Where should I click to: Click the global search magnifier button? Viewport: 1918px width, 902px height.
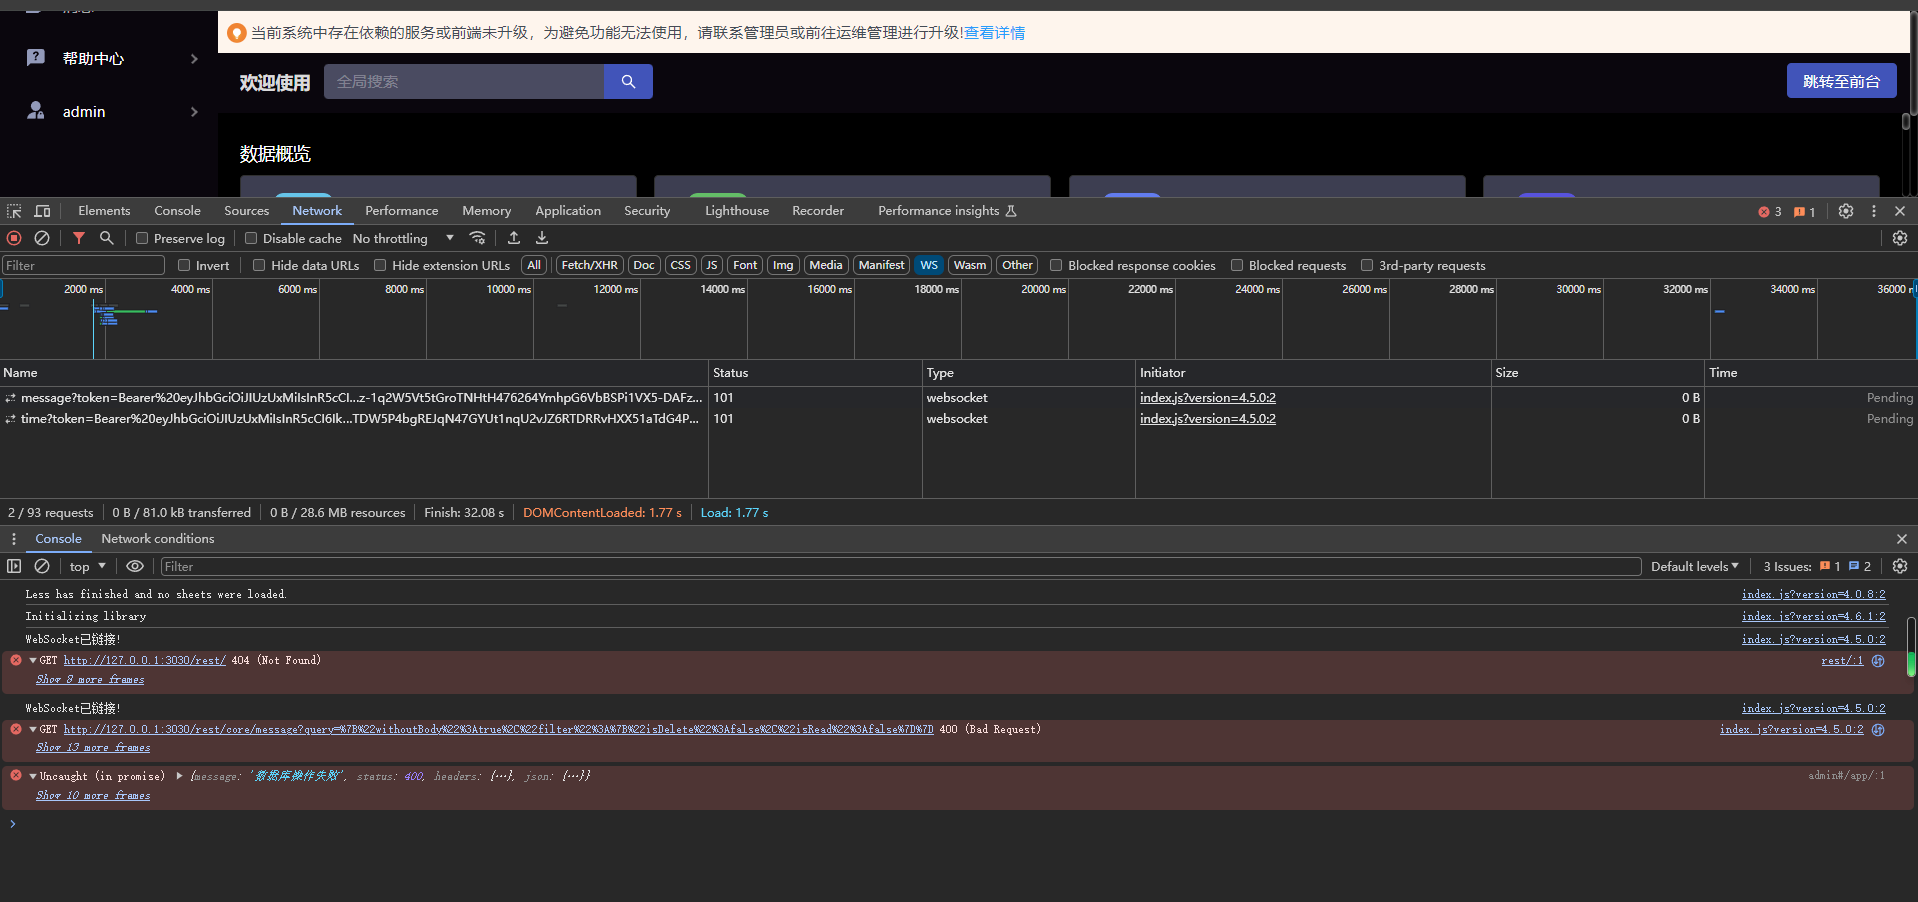click(x=628, y=82)
